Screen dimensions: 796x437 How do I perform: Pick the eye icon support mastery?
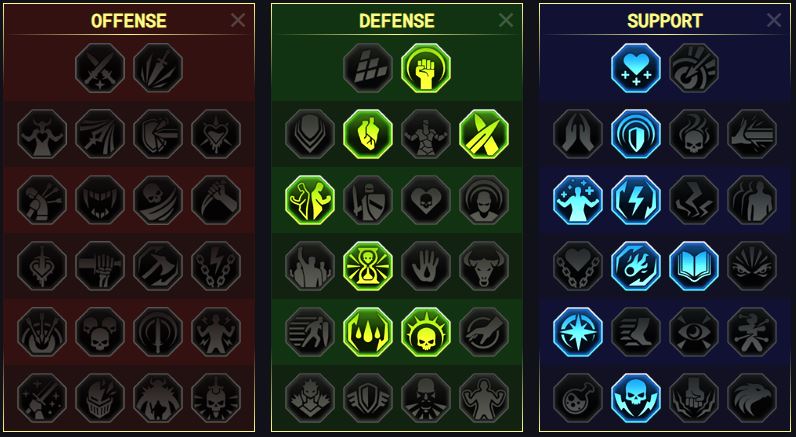694,332
